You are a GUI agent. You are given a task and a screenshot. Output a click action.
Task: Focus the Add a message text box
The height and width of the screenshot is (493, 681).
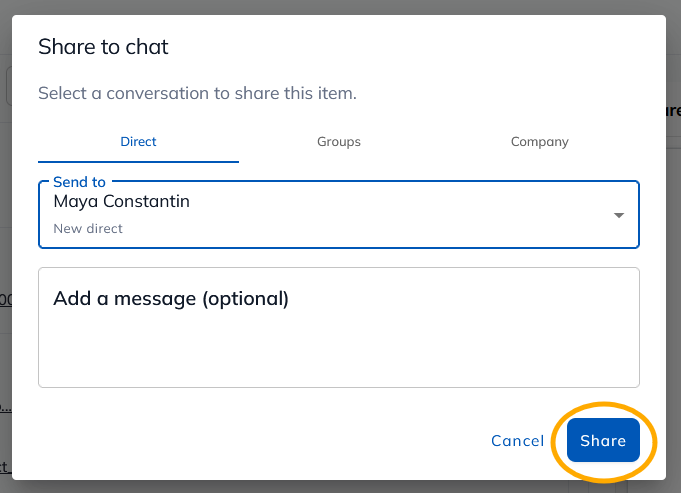[339, 328]
